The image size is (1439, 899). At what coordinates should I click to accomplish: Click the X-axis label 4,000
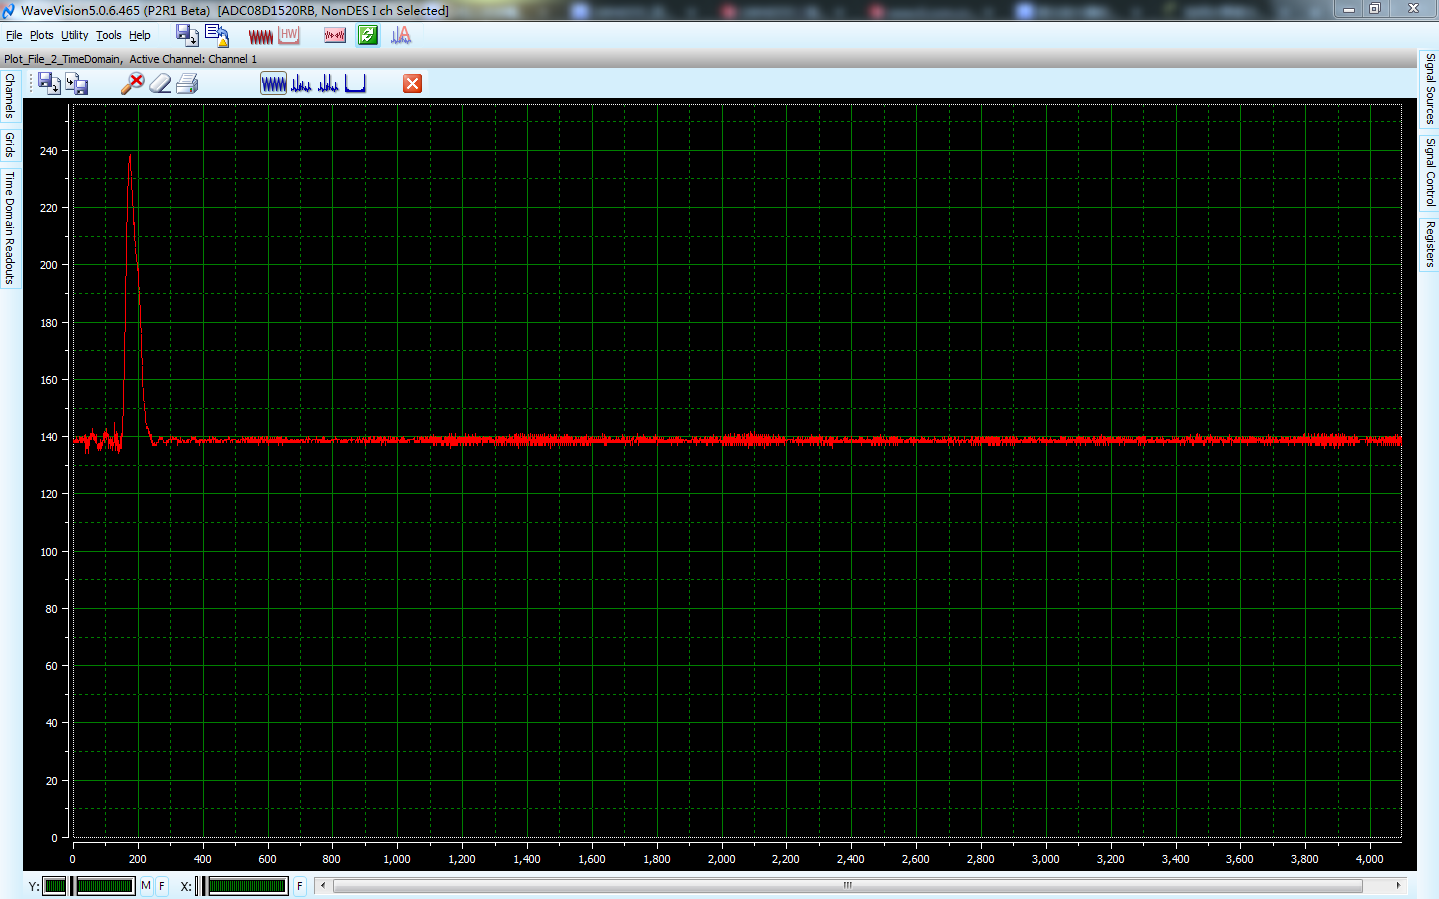point(1369,859)
